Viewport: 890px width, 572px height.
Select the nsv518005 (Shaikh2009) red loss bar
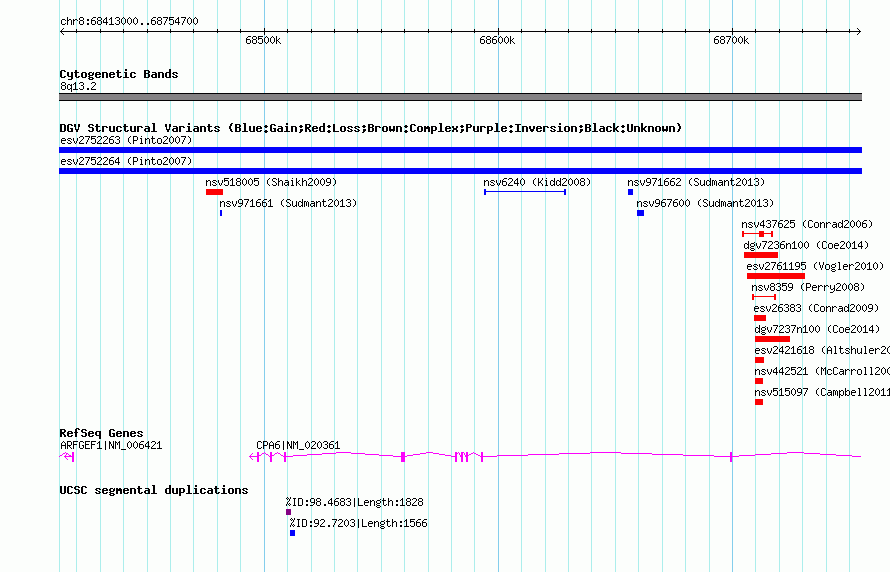click(214, 192)
